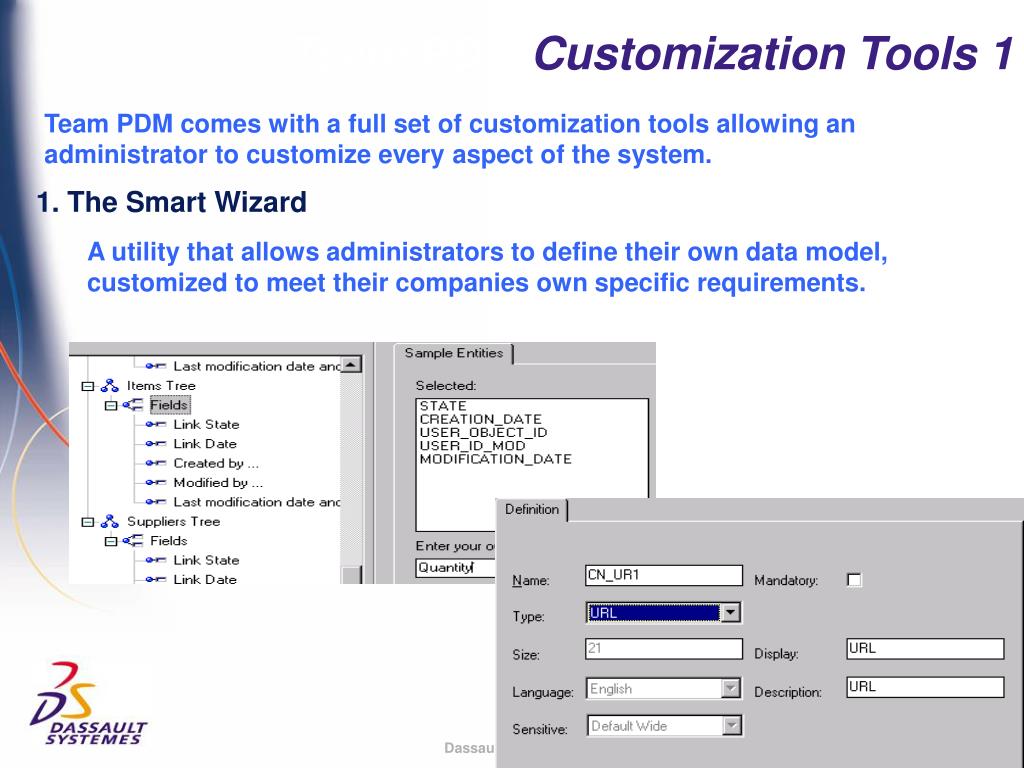Click the tree scrollbar up arrow
The image size is (1024, 768).
351,364
